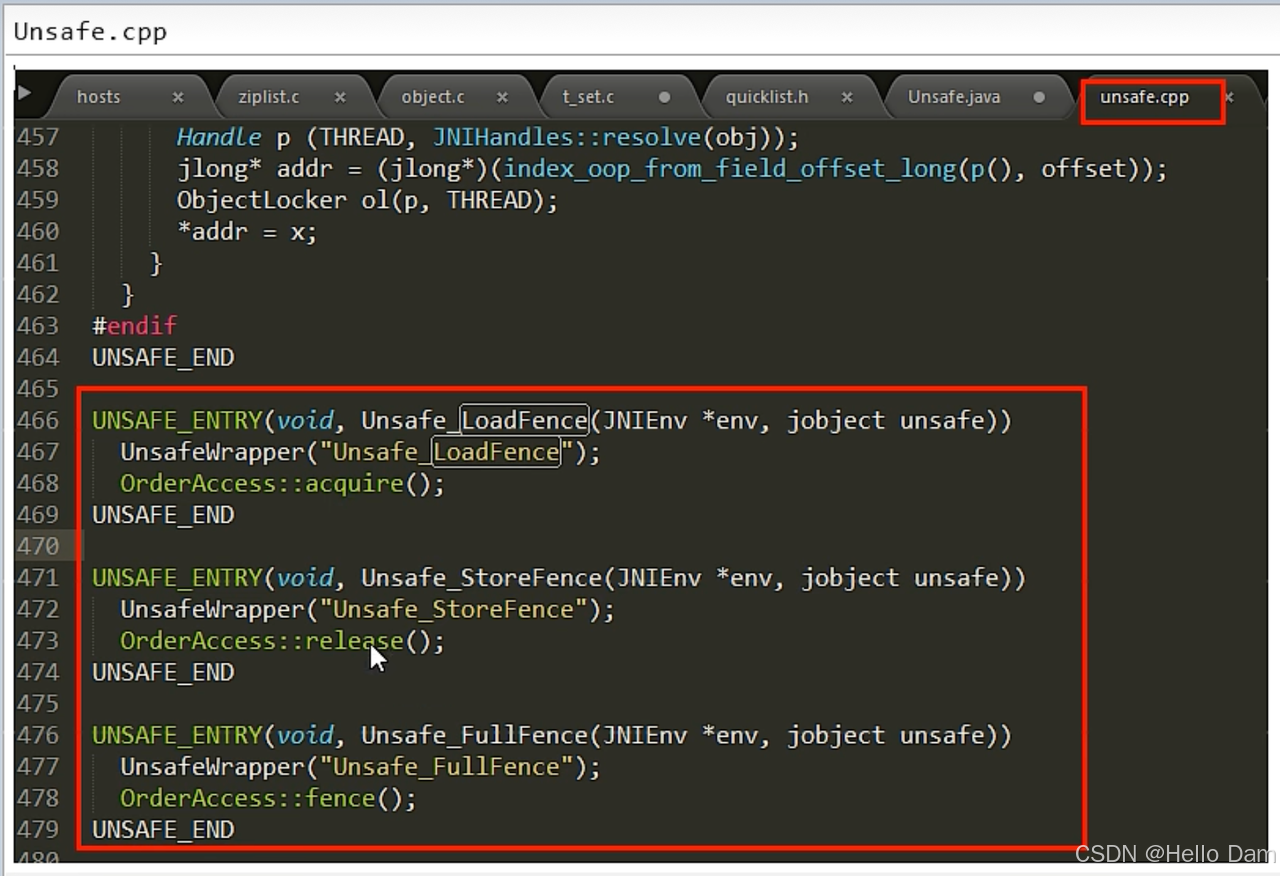1280x876 pixels.
Task: Click the #endif directive
Action: pyautogui.click(x=135, y=326)
